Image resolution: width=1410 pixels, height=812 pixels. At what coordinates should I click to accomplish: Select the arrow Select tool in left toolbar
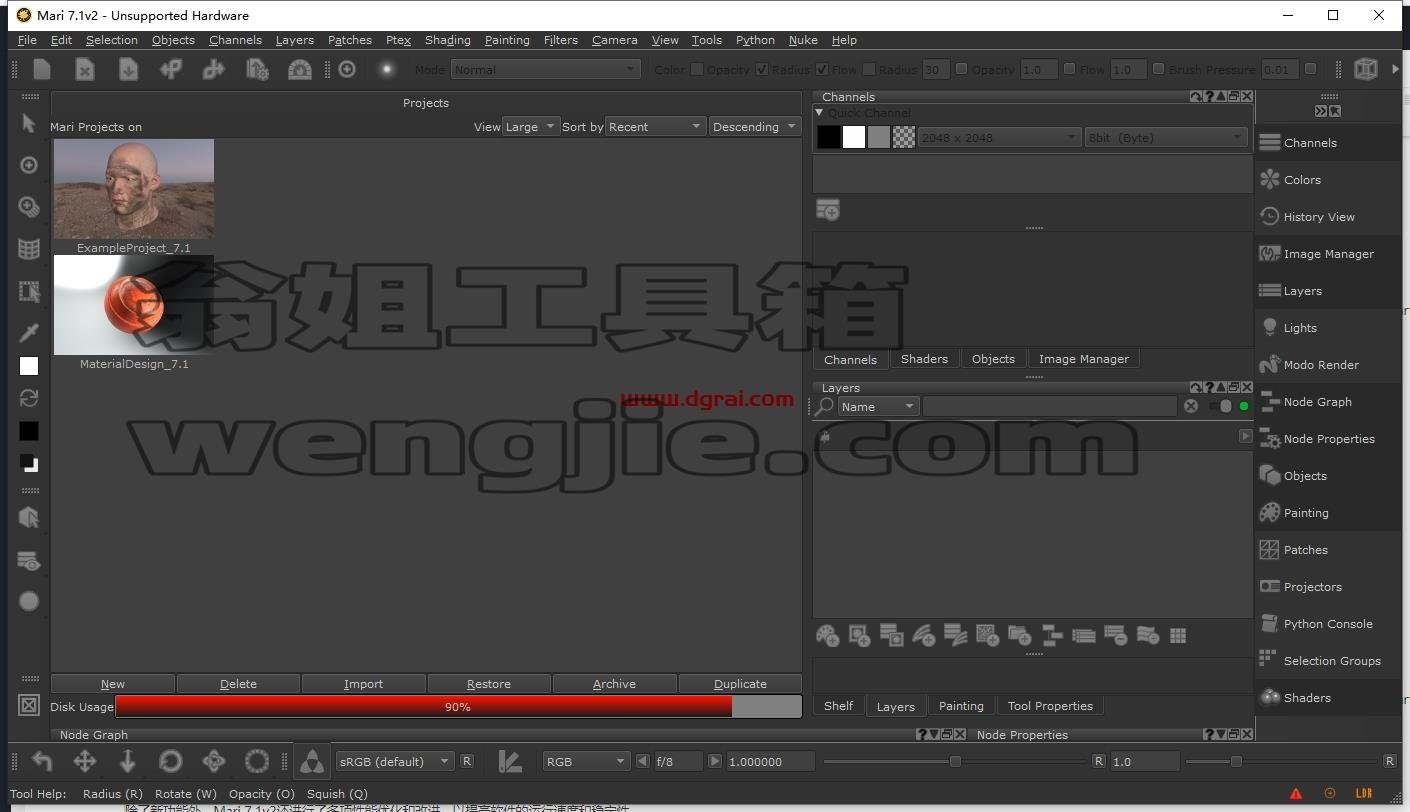pos(29,123)
